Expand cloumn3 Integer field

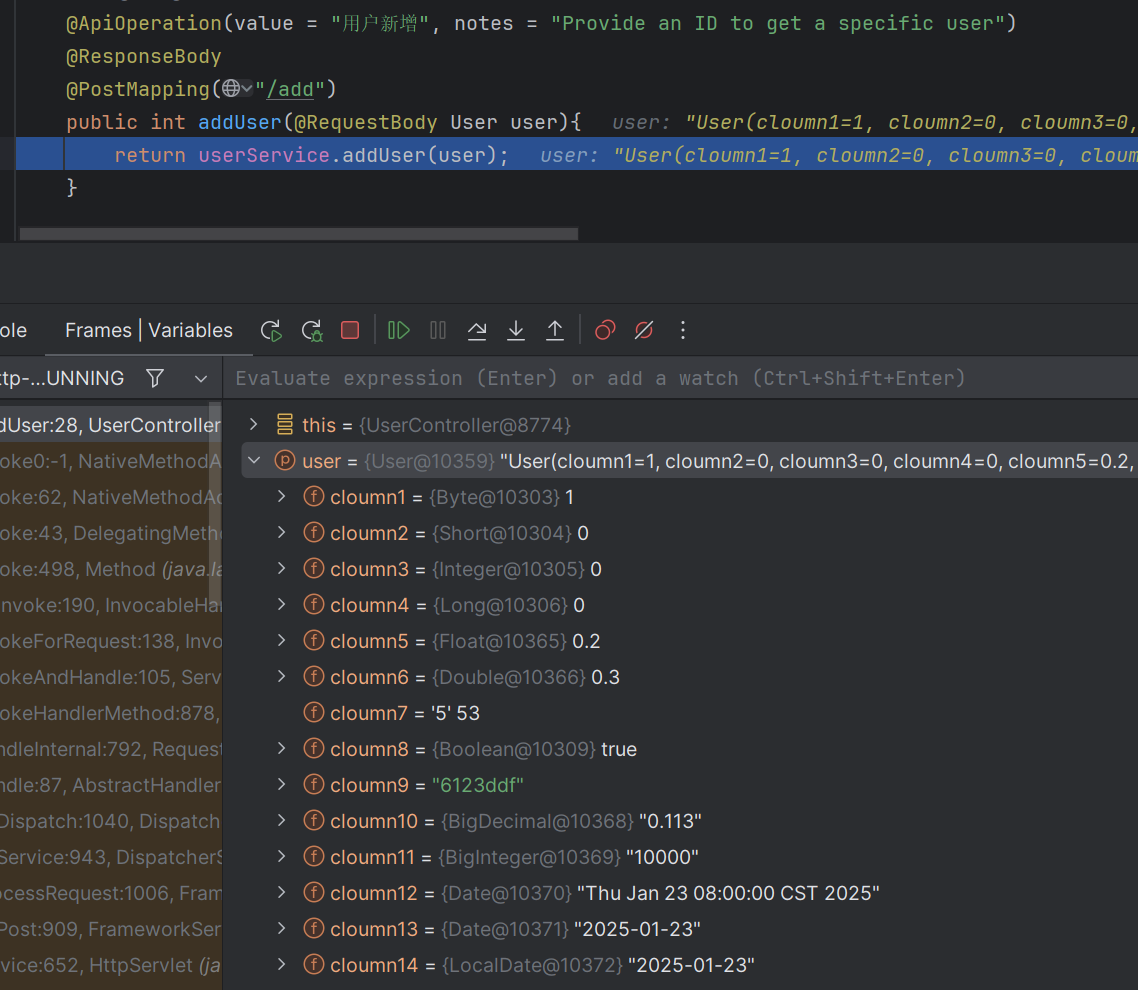point(282,568)
